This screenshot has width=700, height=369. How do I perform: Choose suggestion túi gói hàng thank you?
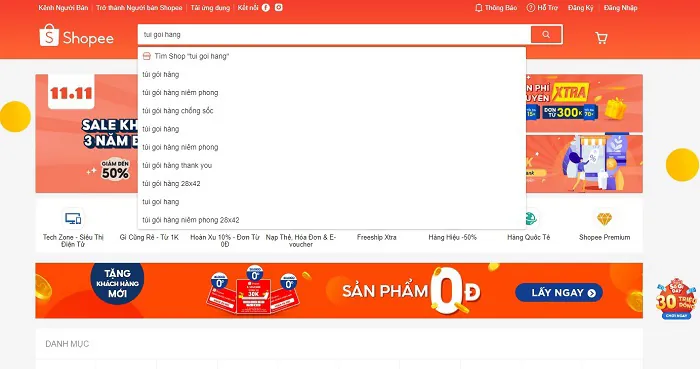[x=332, y=166]
